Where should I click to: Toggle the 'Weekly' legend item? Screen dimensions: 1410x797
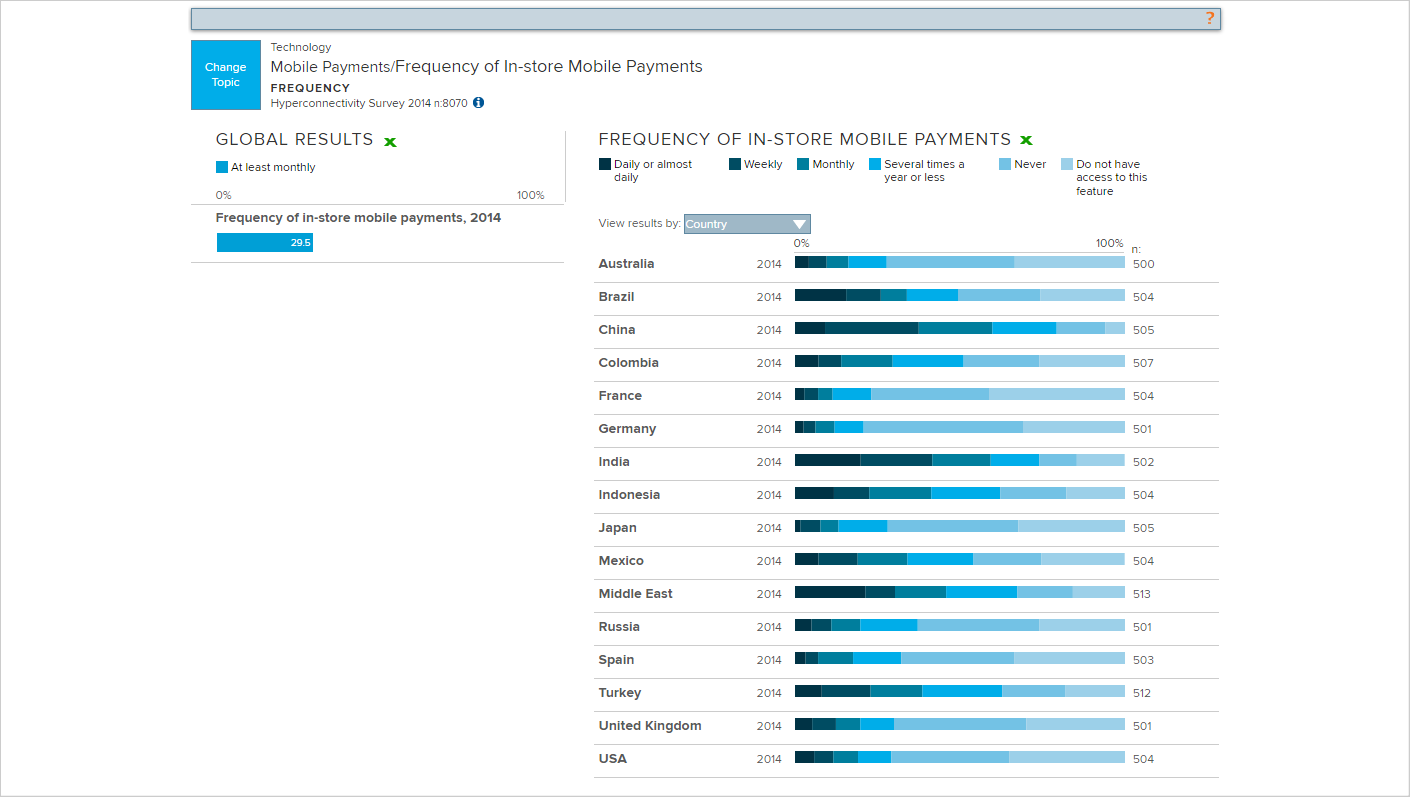click(733, 163)
